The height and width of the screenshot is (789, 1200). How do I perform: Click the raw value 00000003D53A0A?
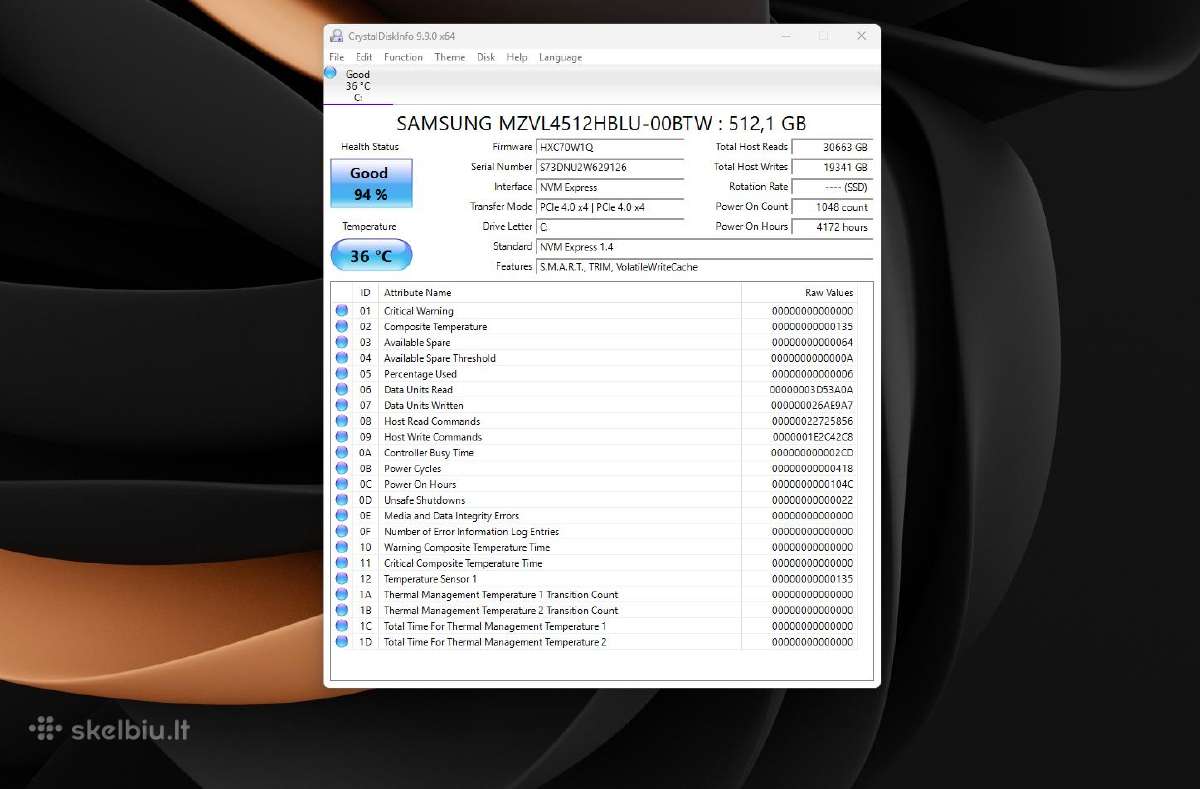tap(812, 390)
